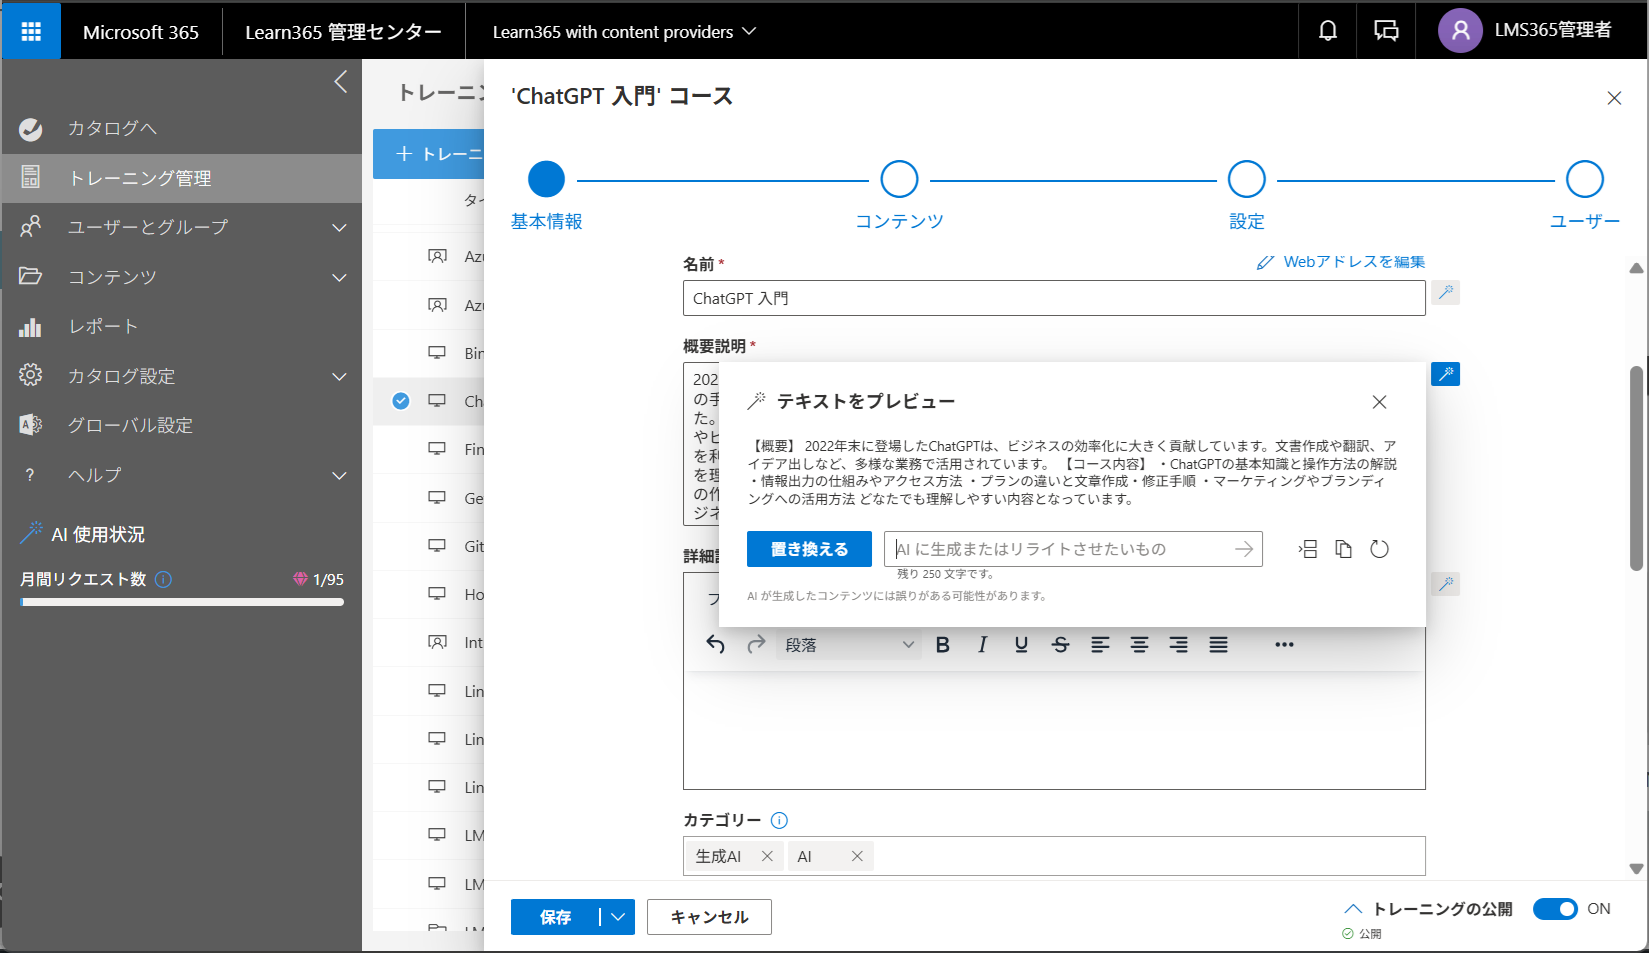Image resolution: width=1649 pixels, height=953 pixels.
Task: Undo the last edit in editor
Action: coord(715,645)
